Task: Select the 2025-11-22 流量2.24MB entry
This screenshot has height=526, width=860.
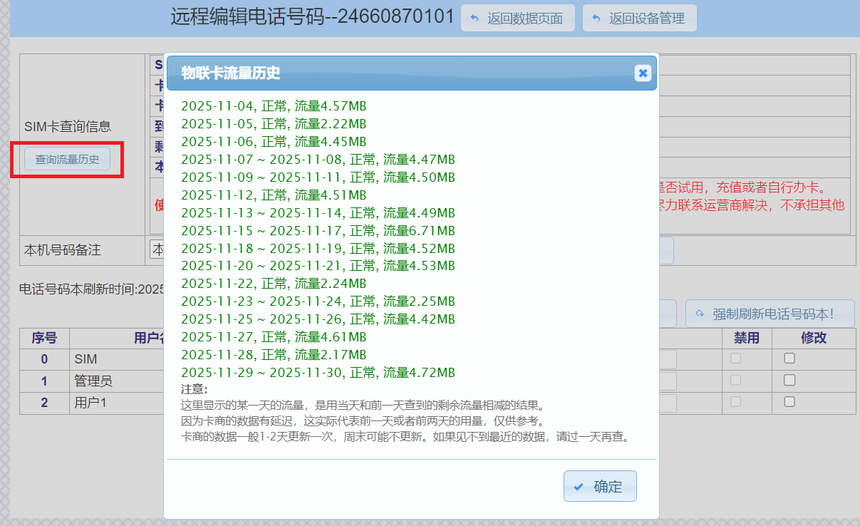Action: click(274, 284)
